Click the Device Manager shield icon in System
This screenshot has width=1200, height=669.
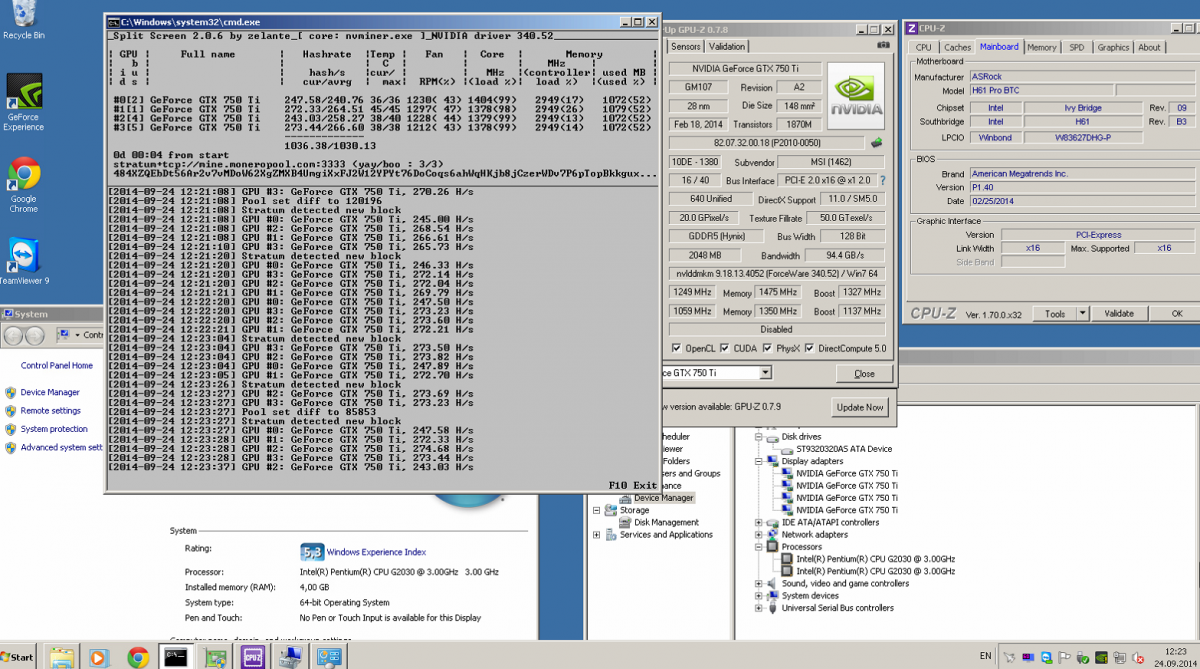click(x=10, y=393)
